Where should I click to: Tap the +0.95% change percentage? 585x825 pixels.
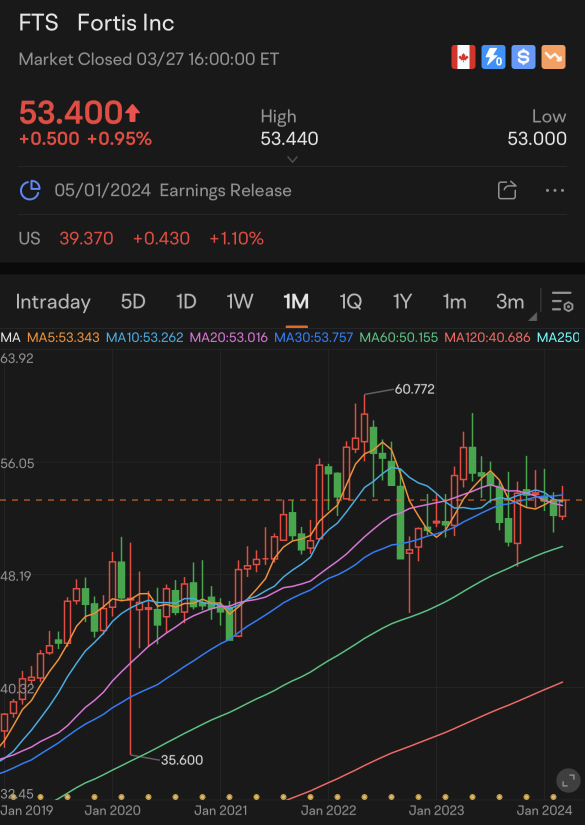(119, 139)
